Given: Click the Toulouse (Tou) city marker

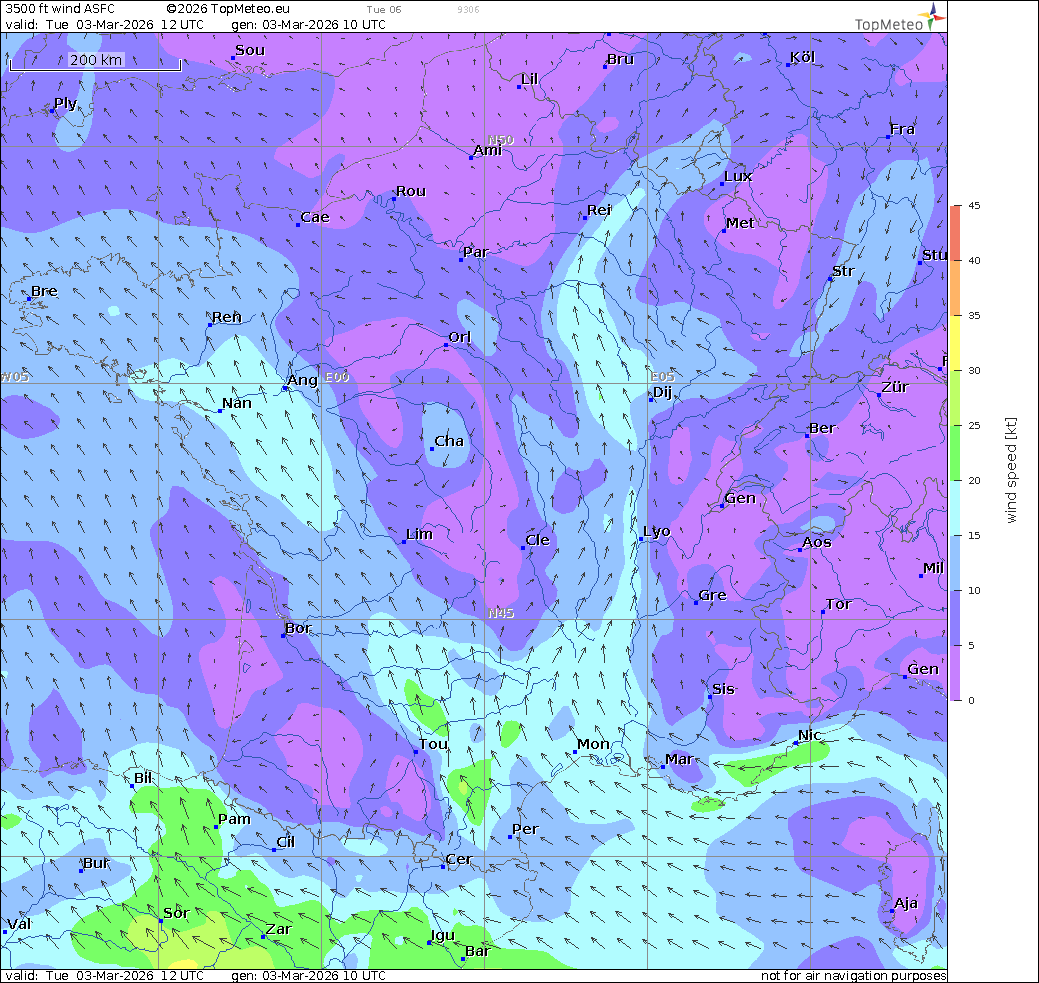Looking at the screenshot, I should (416, 751).
